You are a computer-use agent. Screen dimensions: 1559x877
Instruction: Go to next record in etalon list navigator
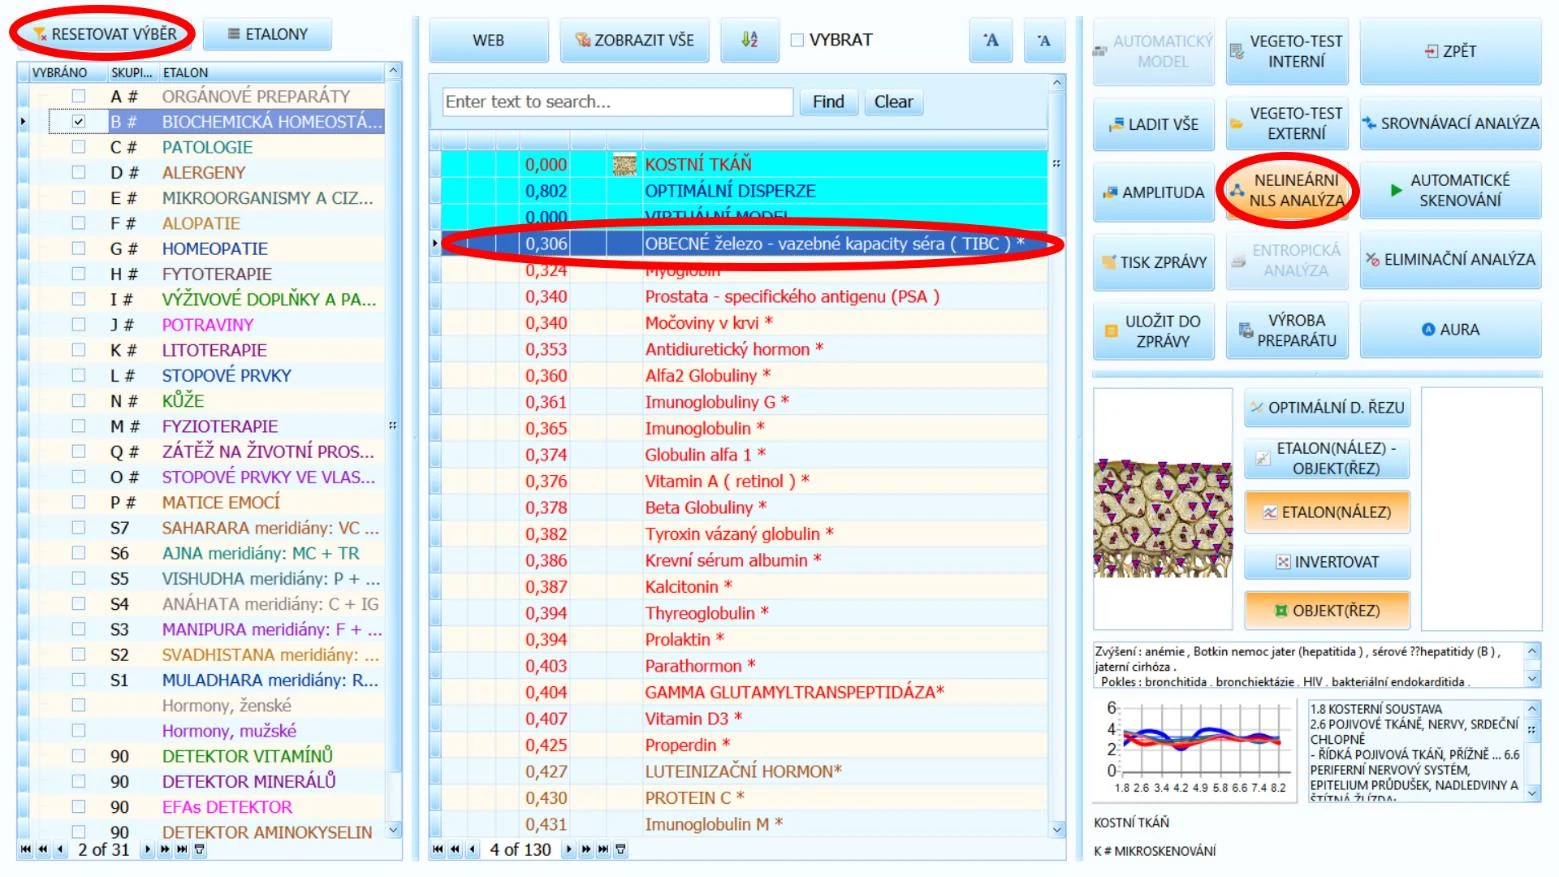569,849
